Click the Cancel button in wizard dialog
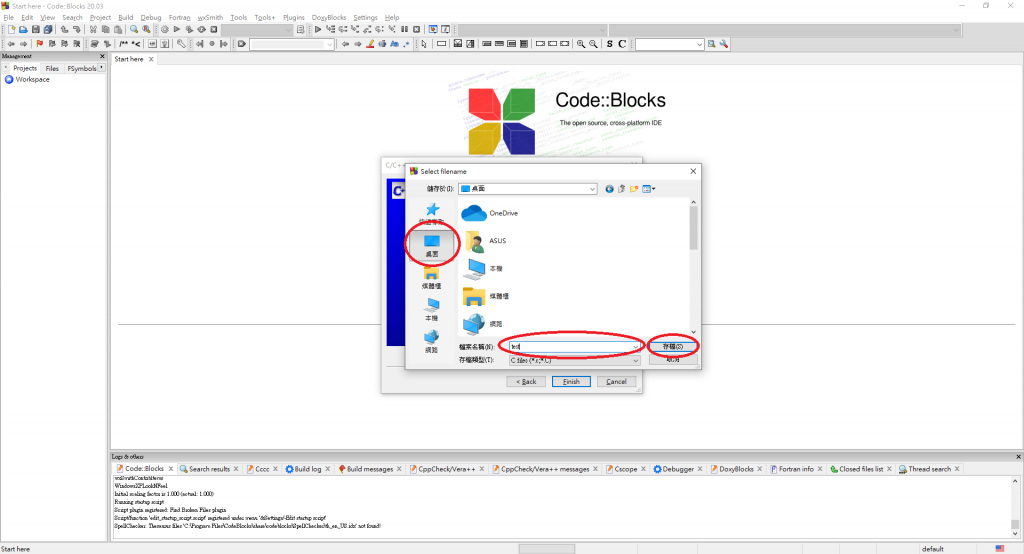Screen dimensions: 1024x554 pyautogui.click(x=616, y=382)
